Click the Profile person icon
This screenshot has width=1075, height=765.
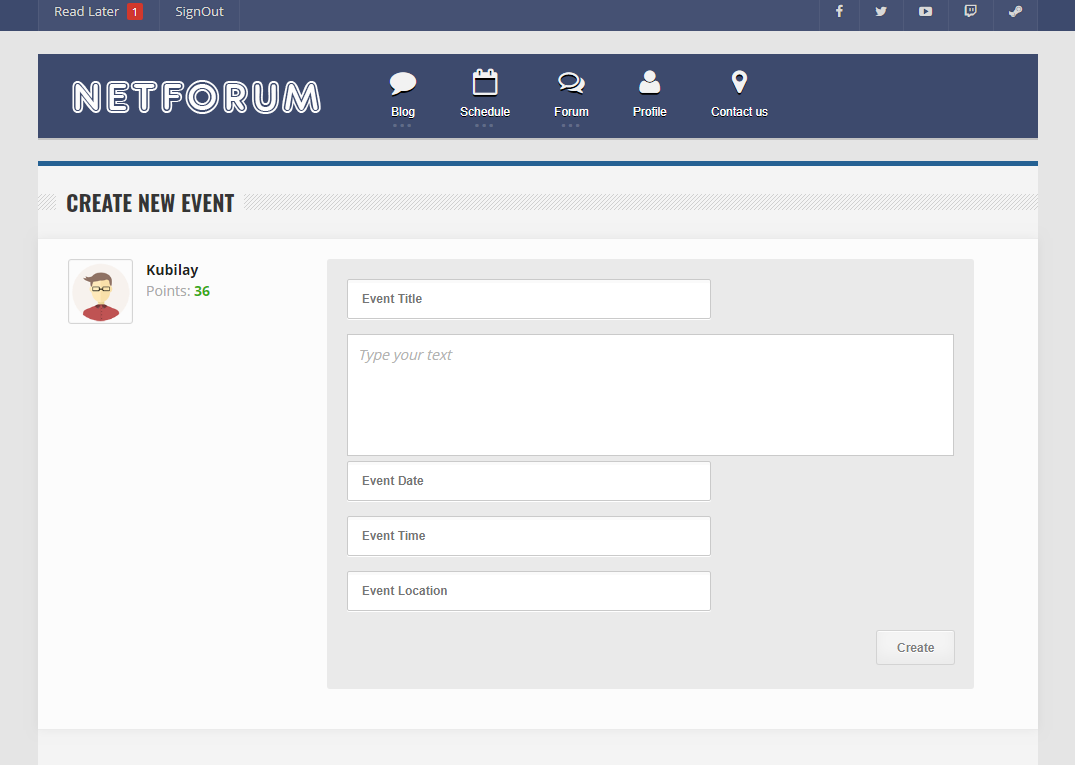(x=649, y=82)
